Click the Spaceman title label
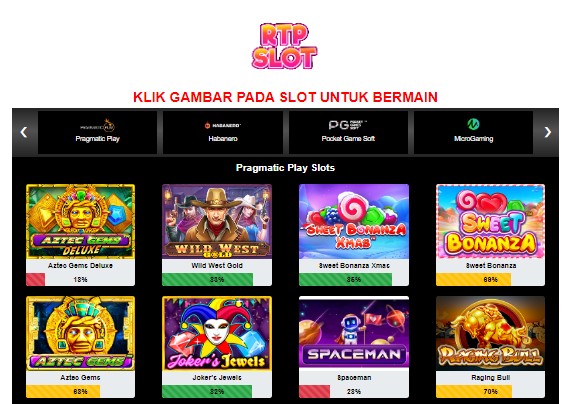Image resolution: width=564 pixels, height=404 pixels. coord(354,377)
